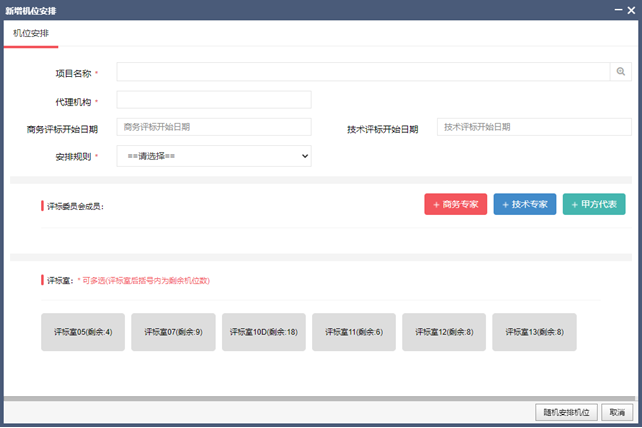Close the 新增机位安排 dialog with X
Screen dimensions: 642x428
(630, 10)
